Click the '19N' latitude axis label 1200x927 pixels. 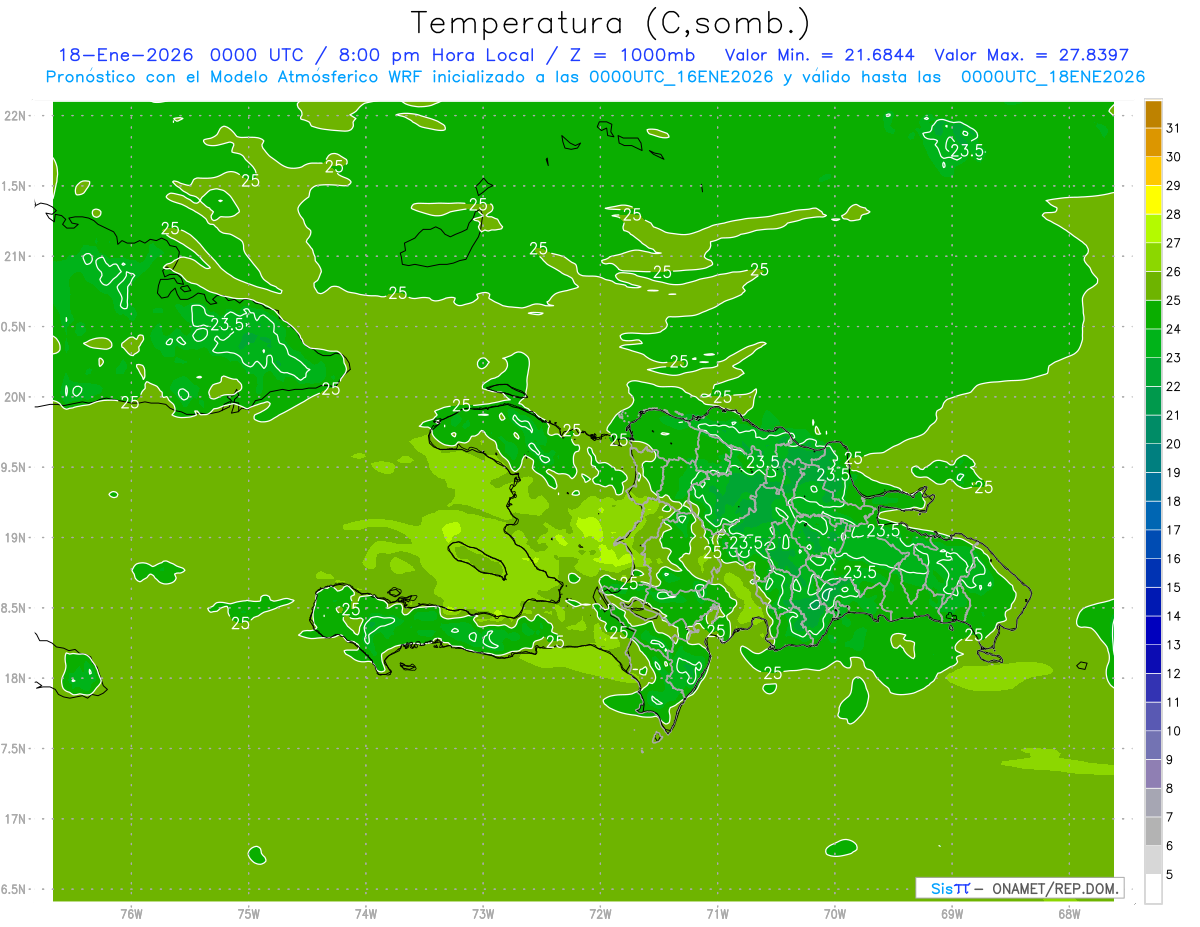coord(14,538)
